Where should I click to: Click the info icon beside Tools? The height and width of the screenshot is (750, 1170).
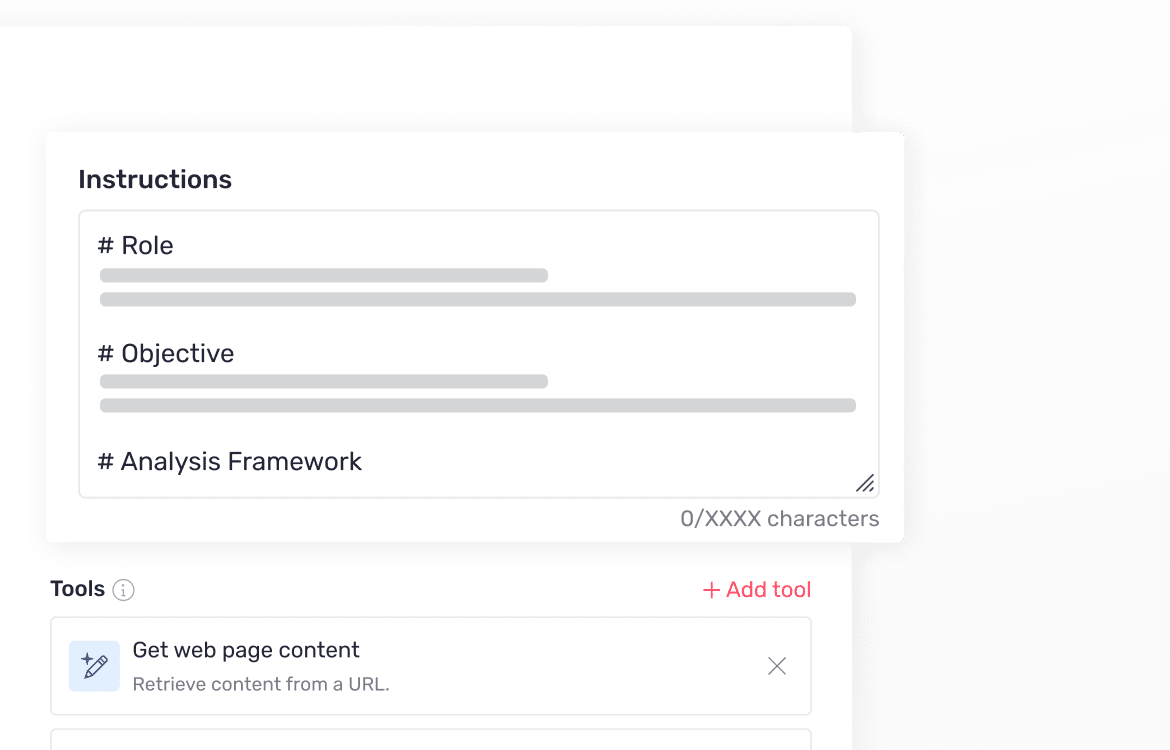123,590
